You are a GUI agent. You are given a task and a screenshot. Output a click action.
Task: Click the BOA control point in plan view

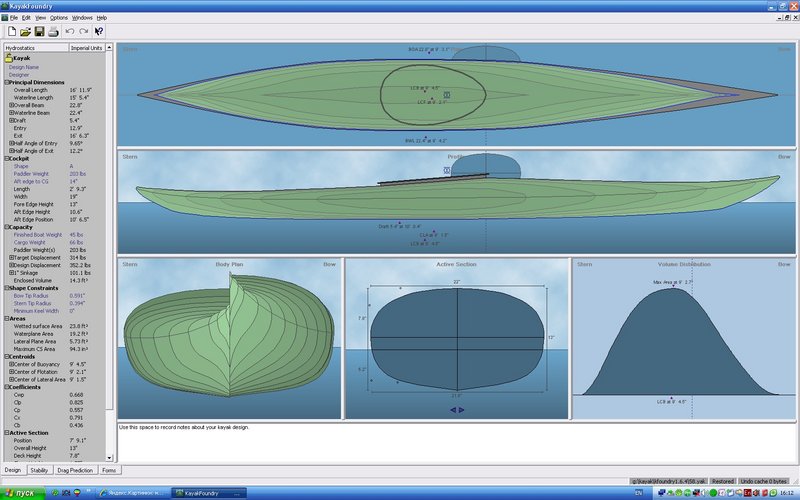[429, 53]
